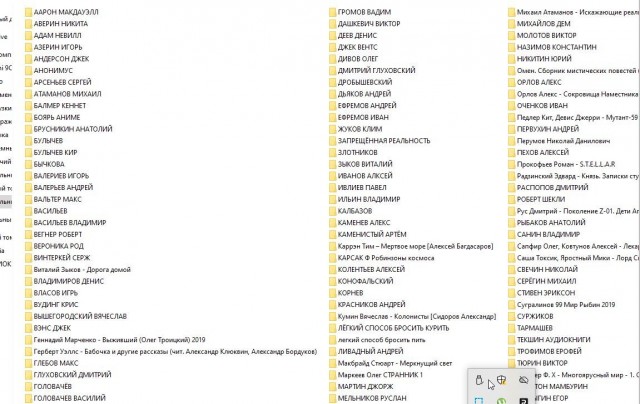Select the Перумов Николай Данилович folder
The height and width of the screenshot is (404, 640).
point(563,141)
